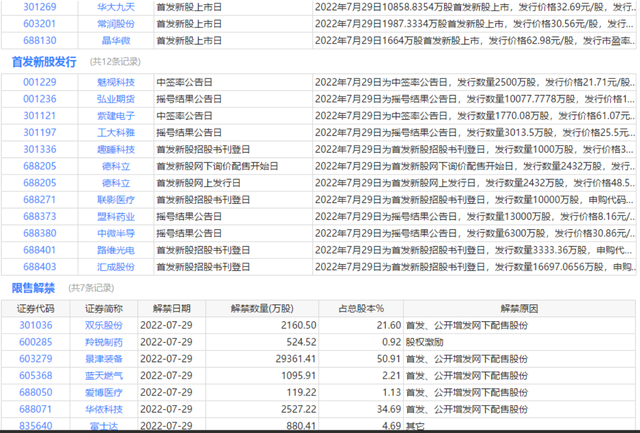Click stock code 835640
640x433 pixels.
point(36,426)
